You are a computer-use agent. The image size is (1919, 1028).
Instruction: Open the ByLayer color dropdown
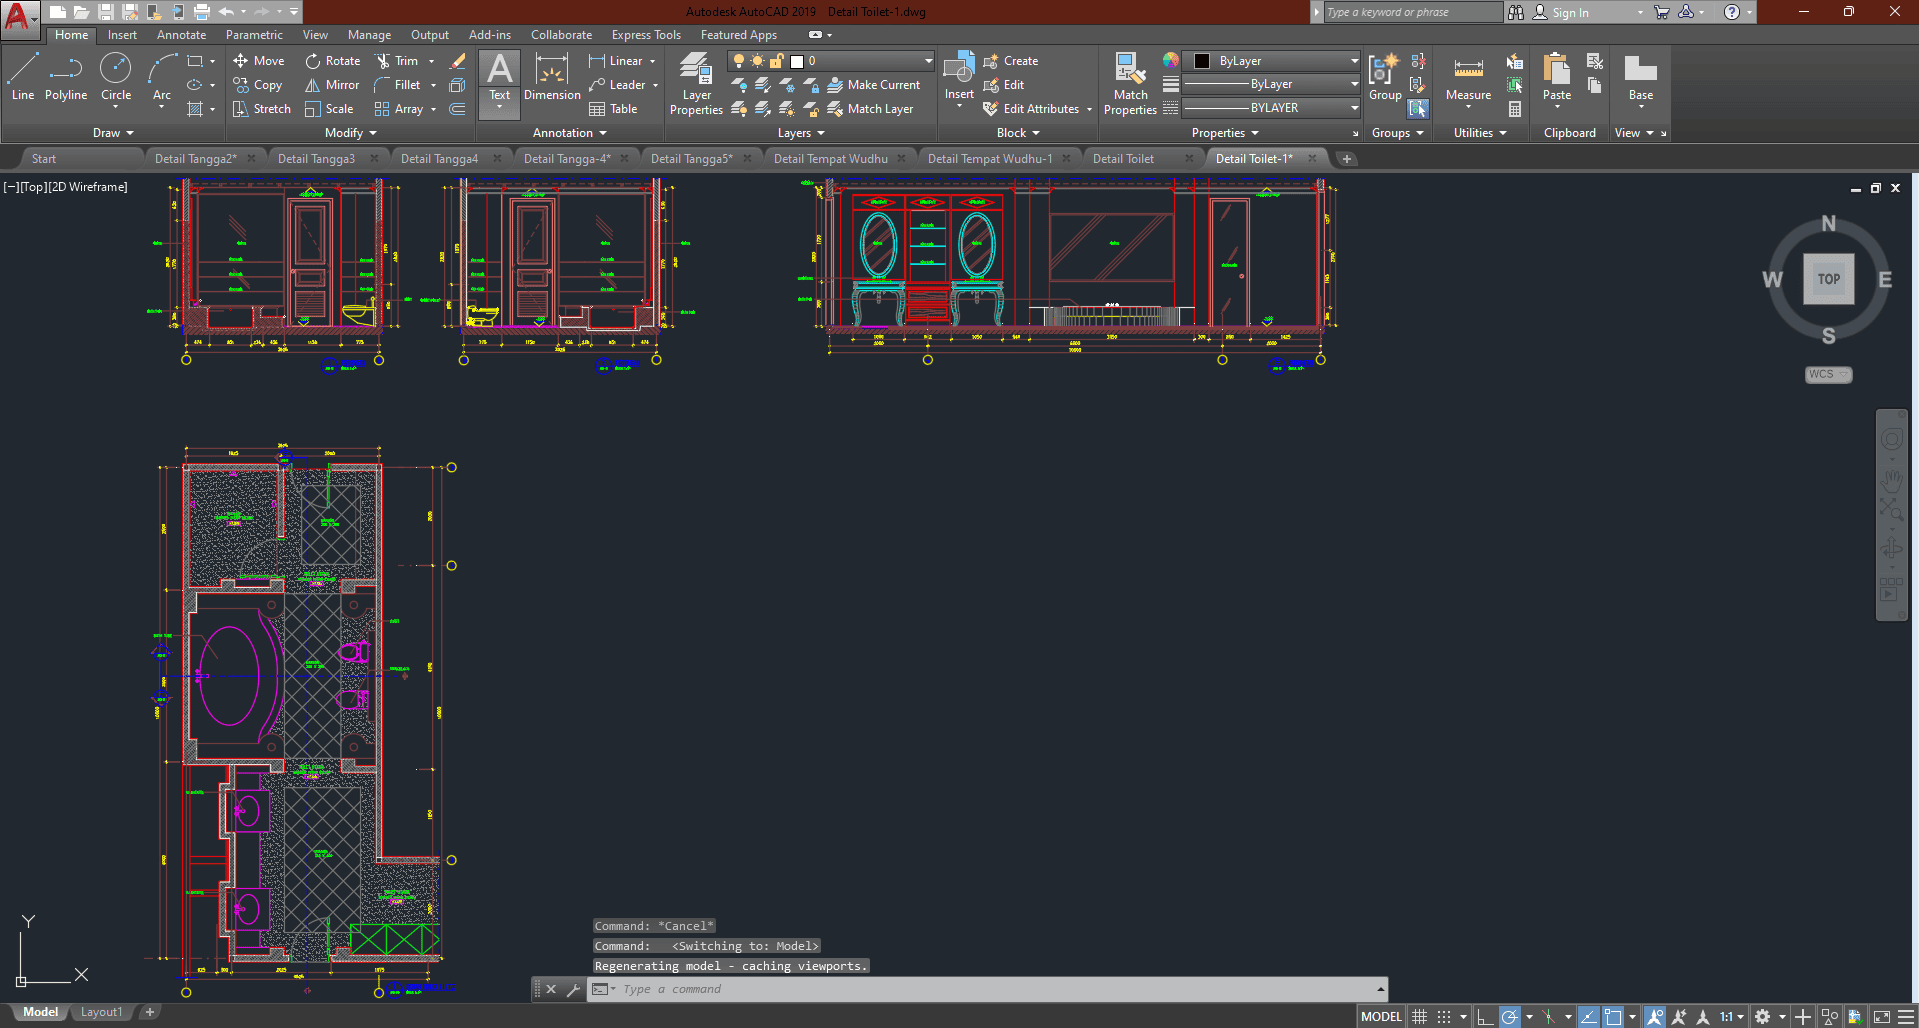pos(1354,61)
